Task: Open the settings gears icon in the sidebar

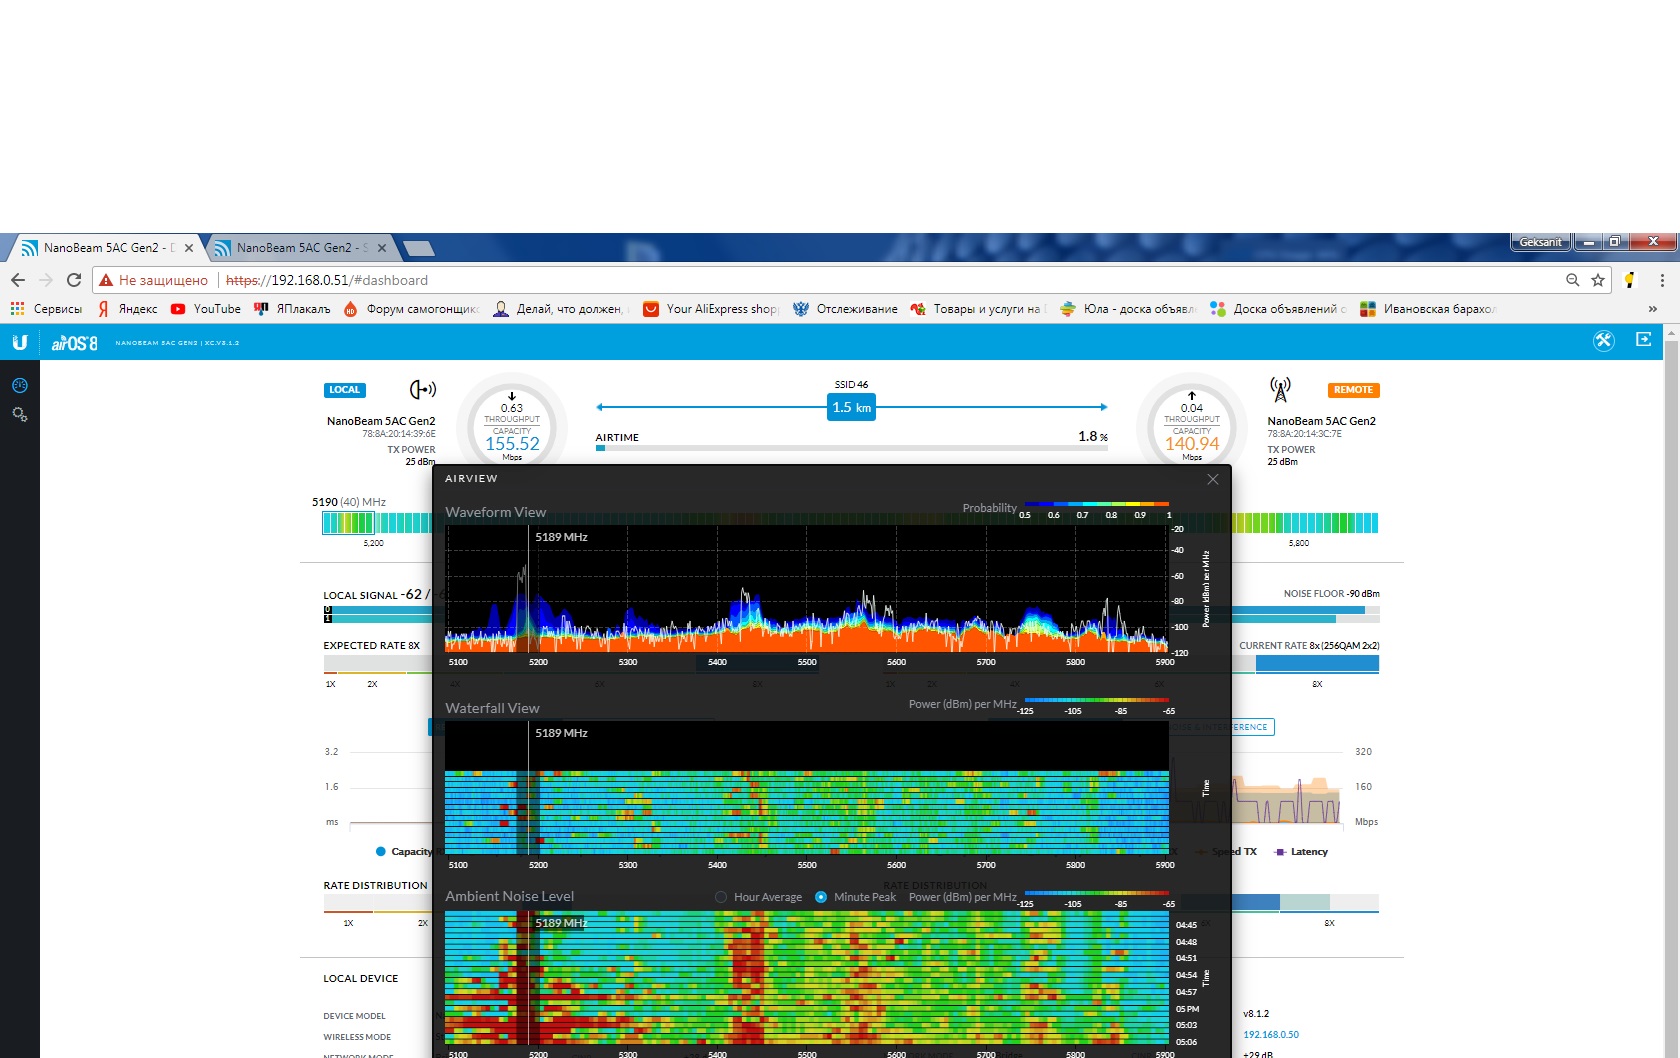Action: point(19,414)
